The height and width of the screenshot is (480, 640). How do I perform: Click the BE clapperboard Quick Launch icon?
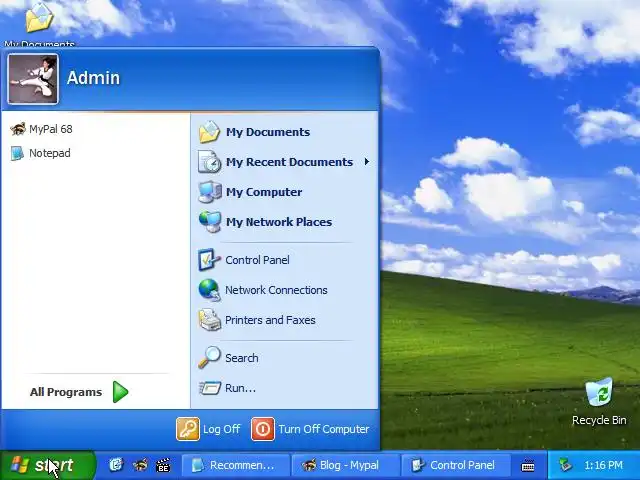coord(163,465)
